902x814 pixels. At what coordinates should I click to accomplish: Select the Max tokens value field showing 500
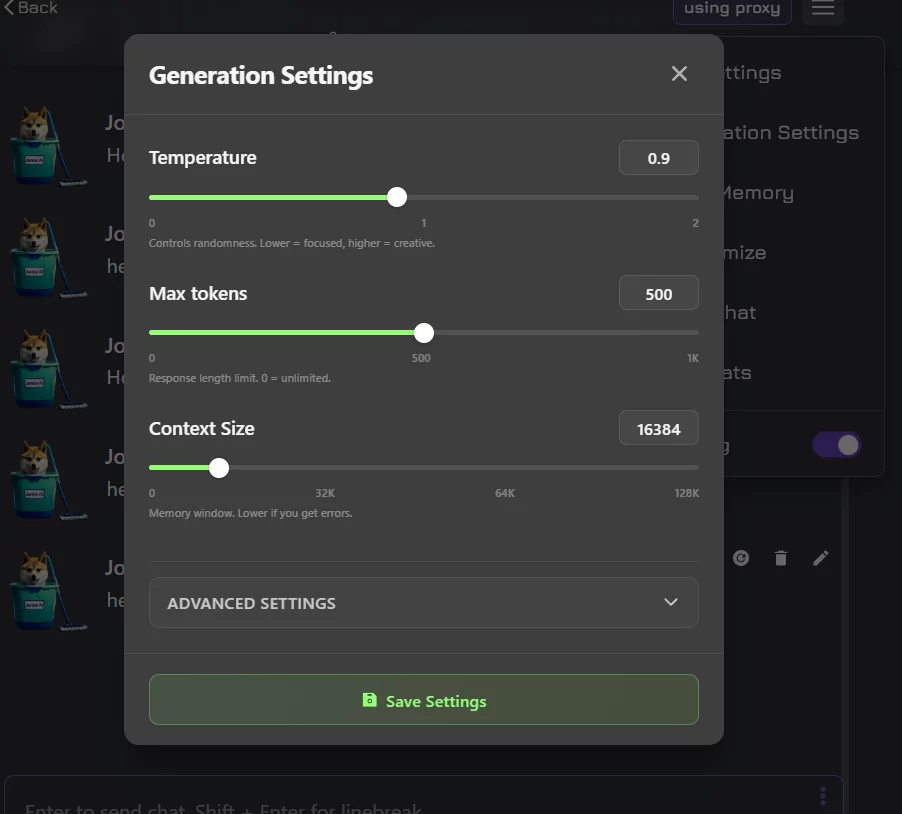point(658,292)
